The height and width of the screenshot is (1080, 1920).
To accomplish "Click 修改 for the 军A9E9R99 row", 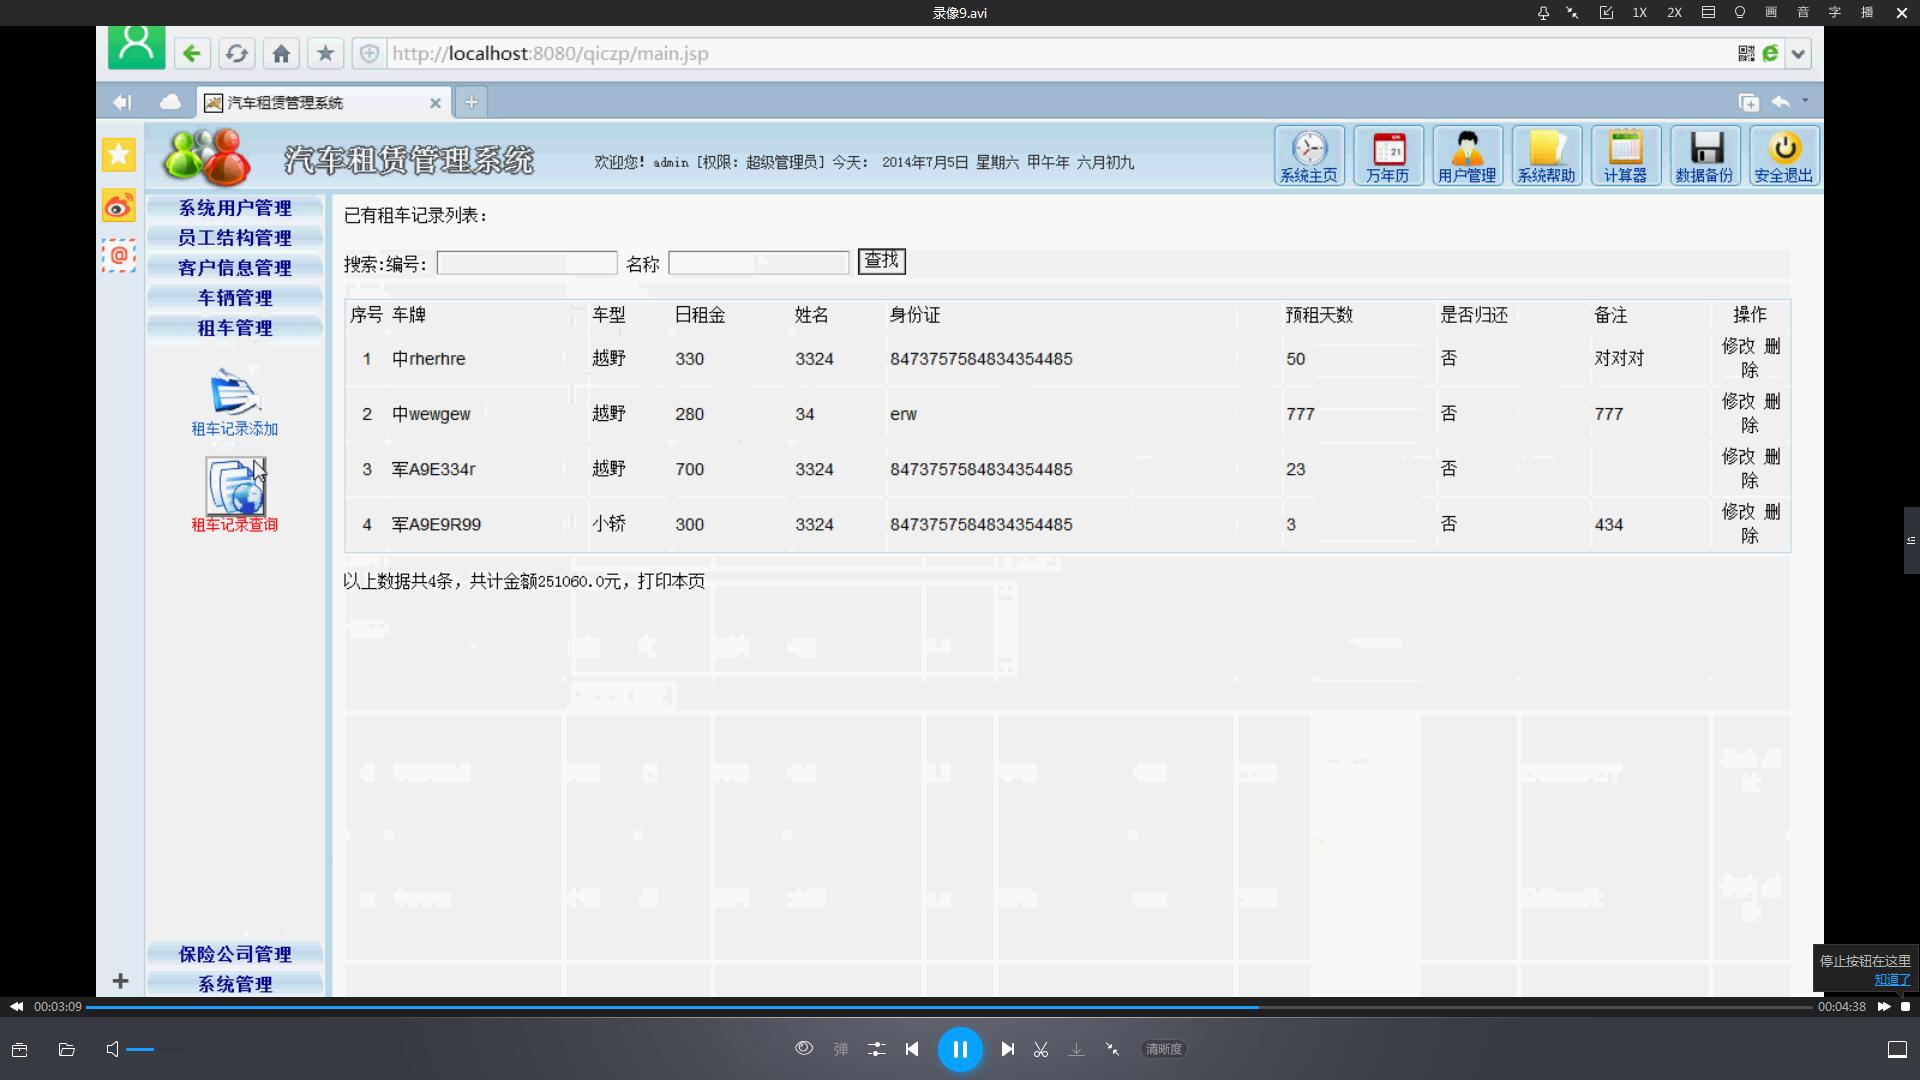I will pyautogui.click(x=1738, y=511).
